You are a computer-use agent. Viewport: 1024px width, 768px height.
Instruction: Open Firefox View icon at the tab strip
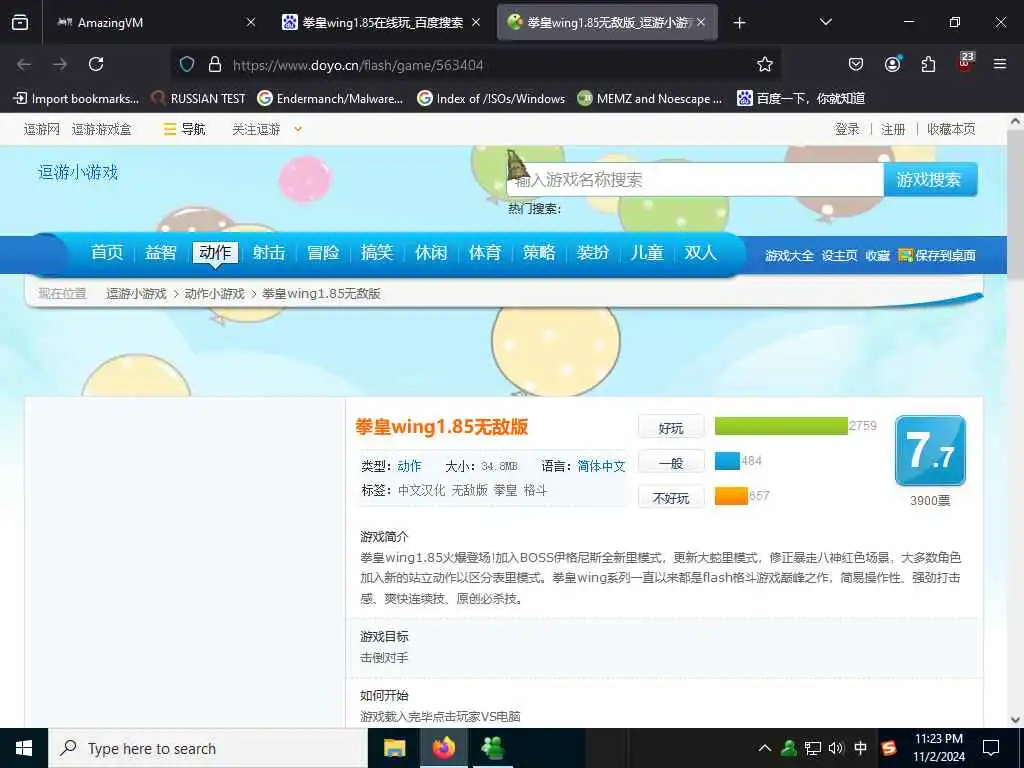tap(20, 22)
